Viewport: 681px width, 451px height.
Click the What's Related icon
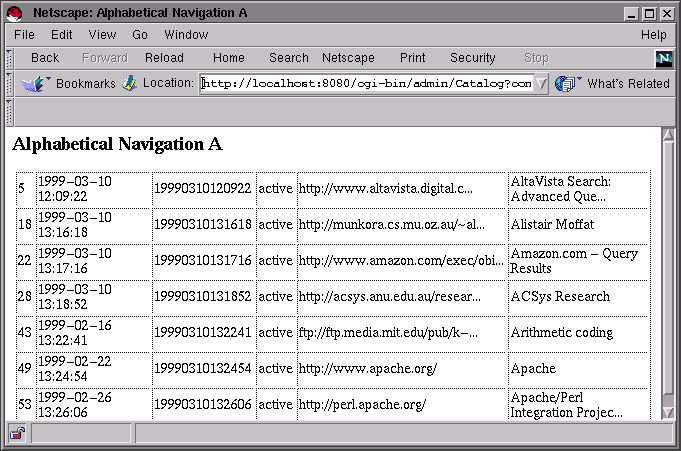coord(567,84)
